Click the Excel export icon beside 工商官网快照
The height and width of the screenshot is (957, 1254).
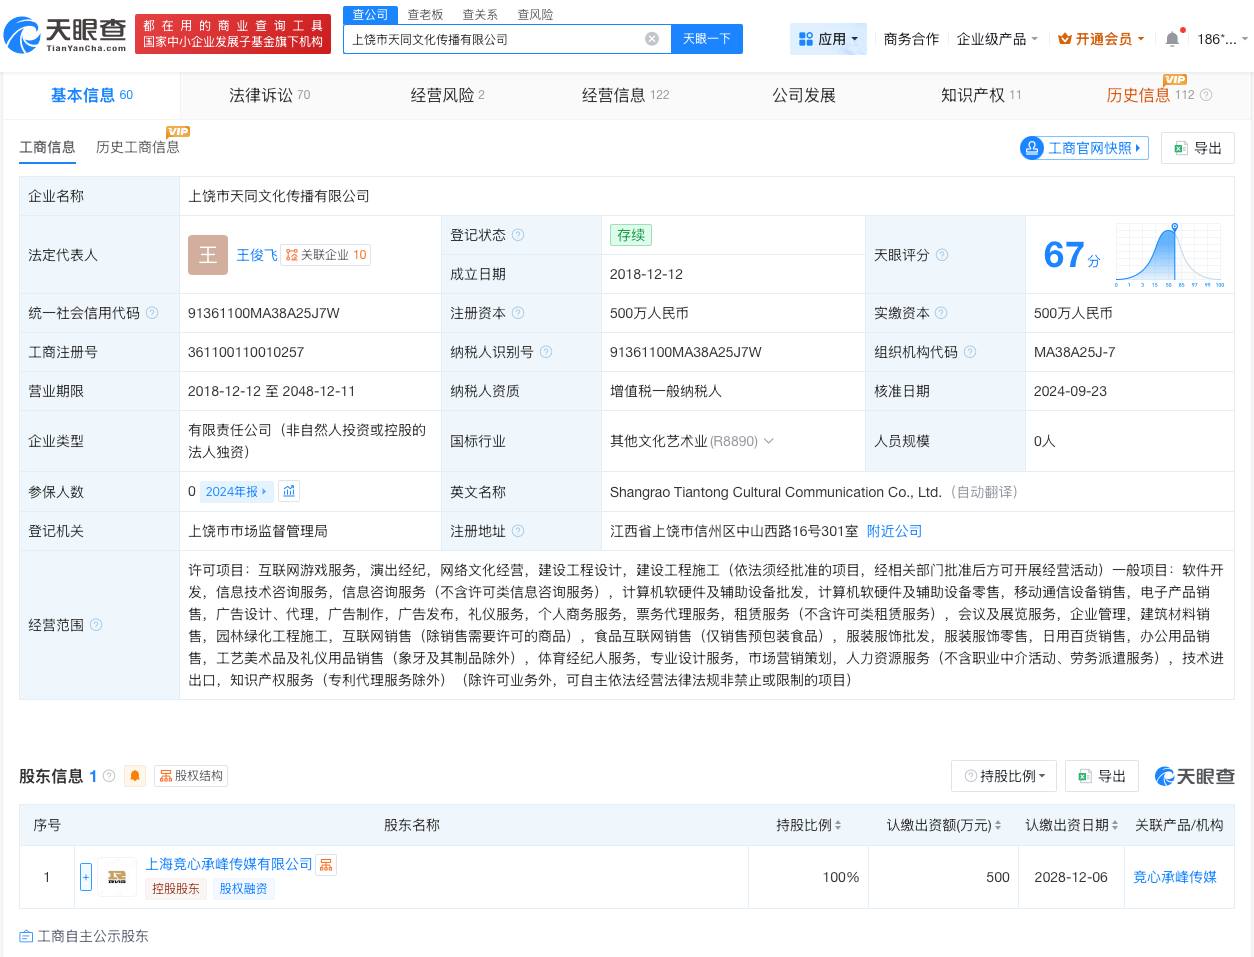[1181, 147]
